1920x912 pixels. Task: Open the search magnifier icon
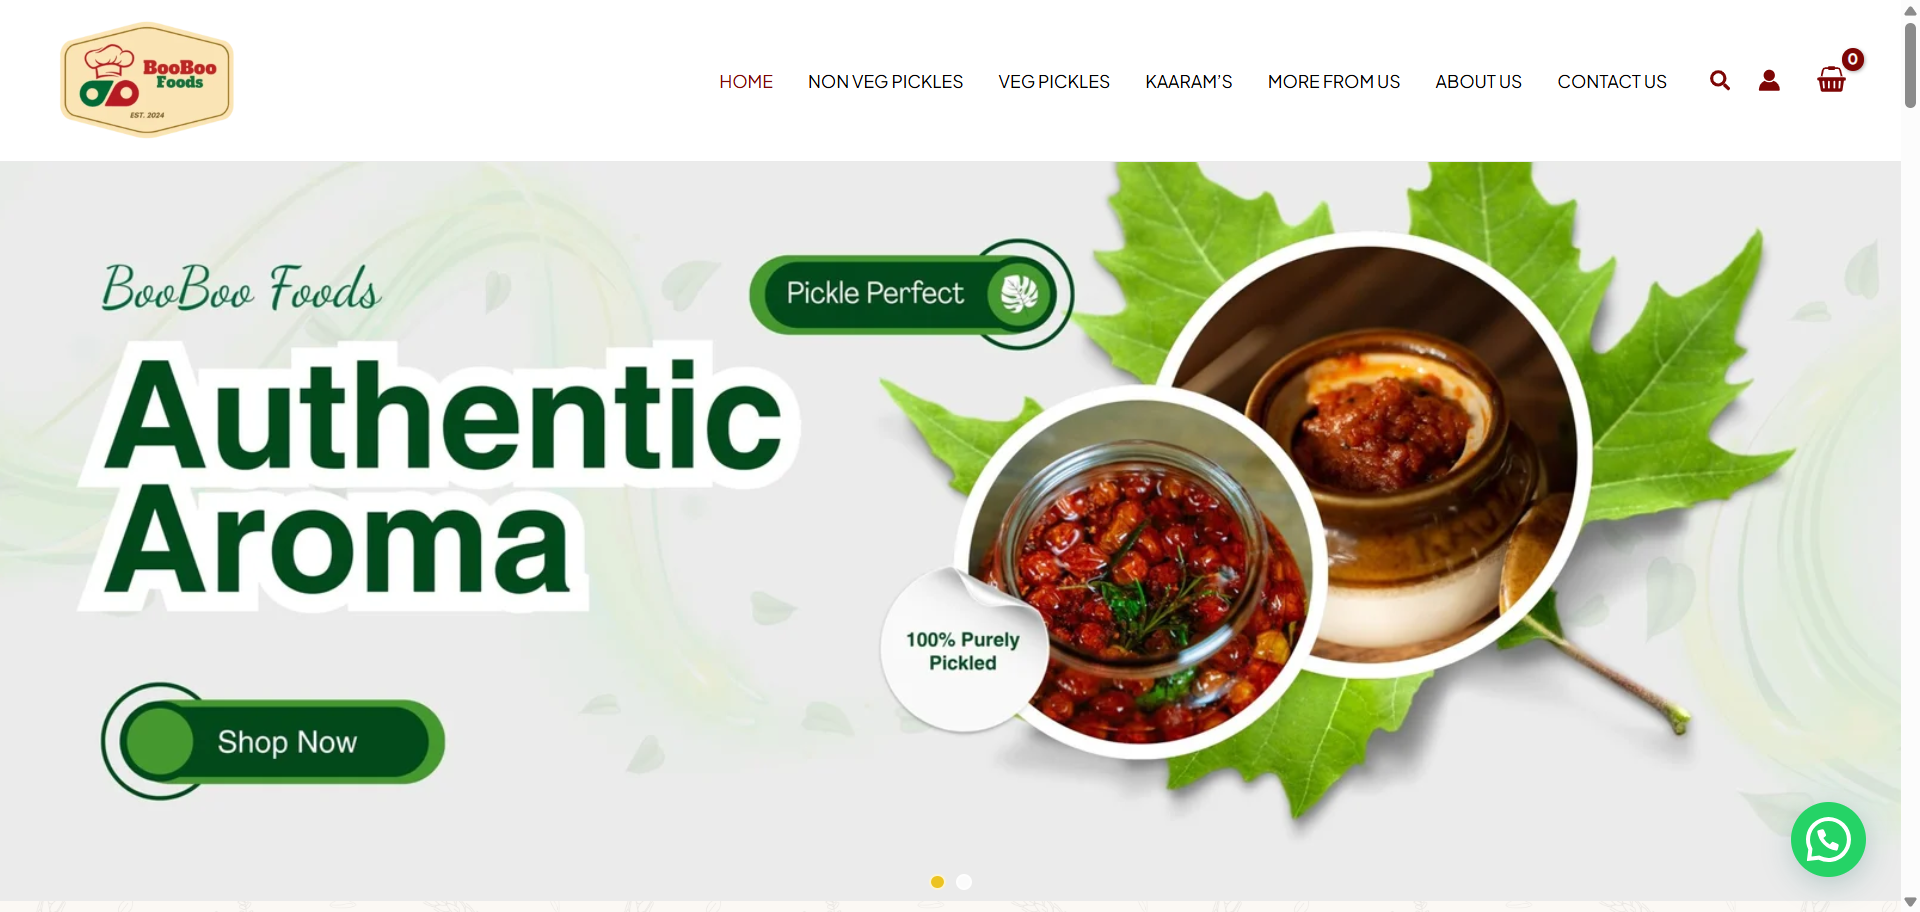[x=1719, y=80]
